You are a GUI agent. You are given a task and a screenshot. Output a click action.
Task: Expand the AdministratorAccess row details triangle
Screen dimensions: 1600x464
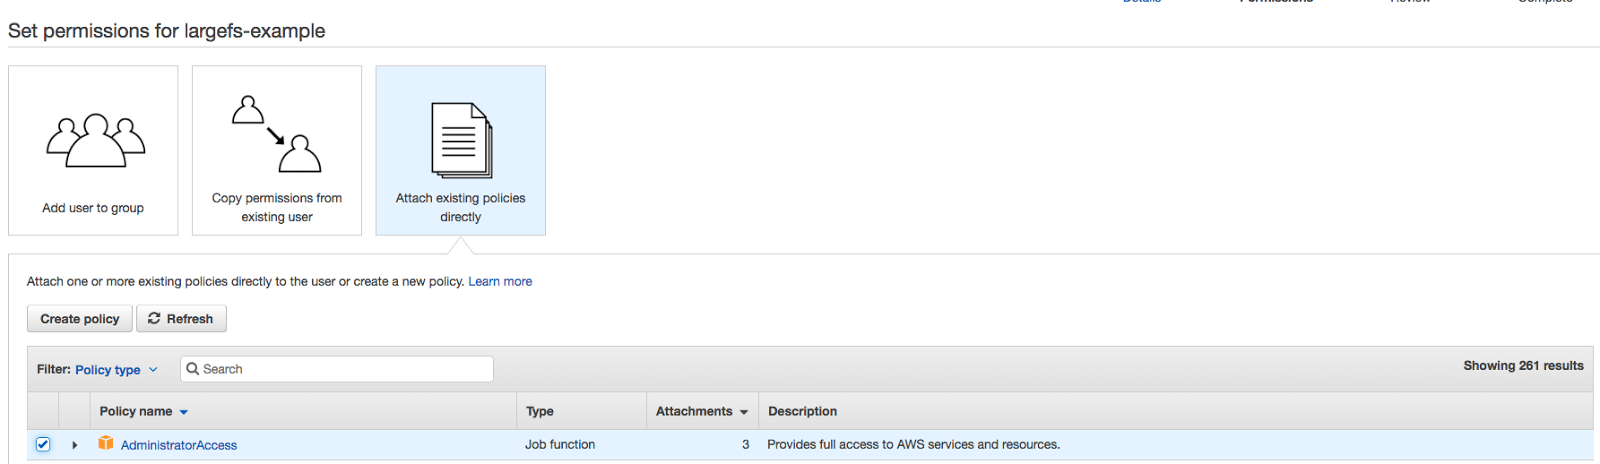(x=75, y=445)
